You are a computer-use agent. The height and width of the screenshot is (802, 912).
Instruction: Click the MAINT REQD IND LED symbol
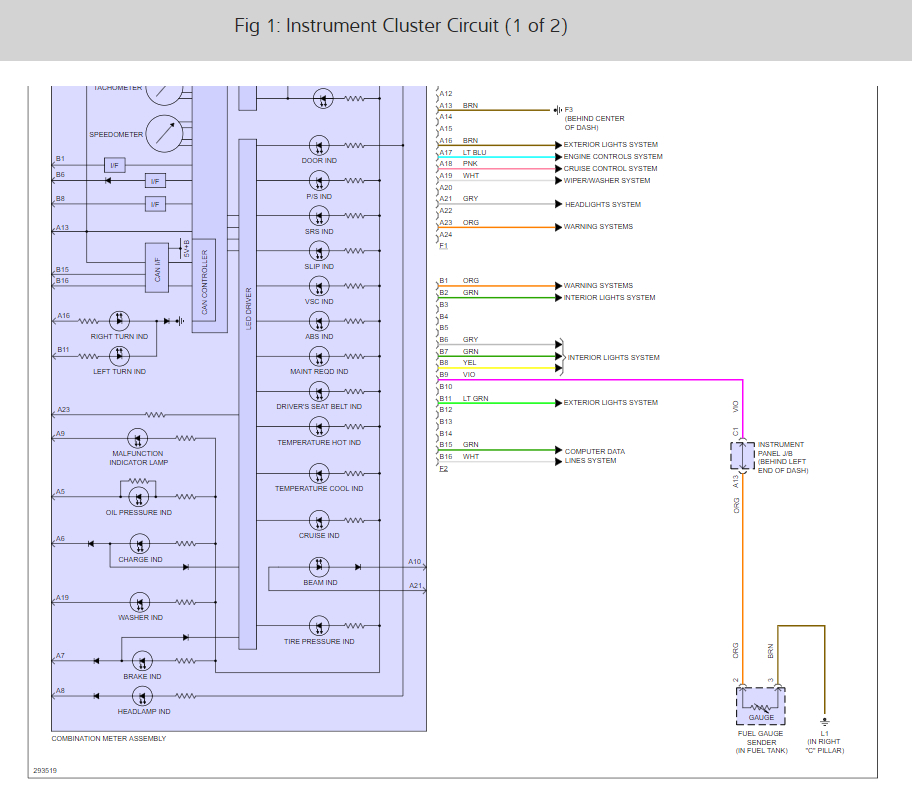coord(319,357)
